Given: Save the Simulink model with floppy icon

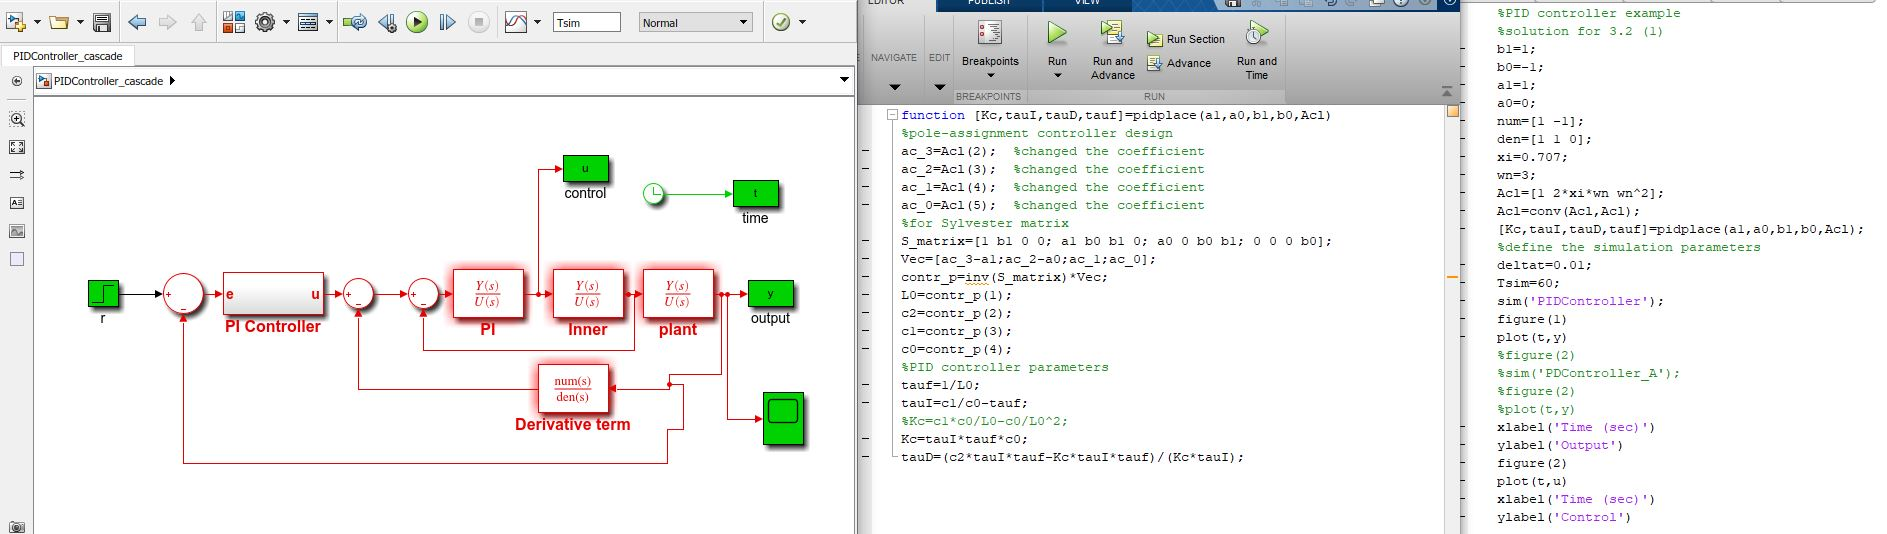Looking at the screenshot, I should point(102,22).
